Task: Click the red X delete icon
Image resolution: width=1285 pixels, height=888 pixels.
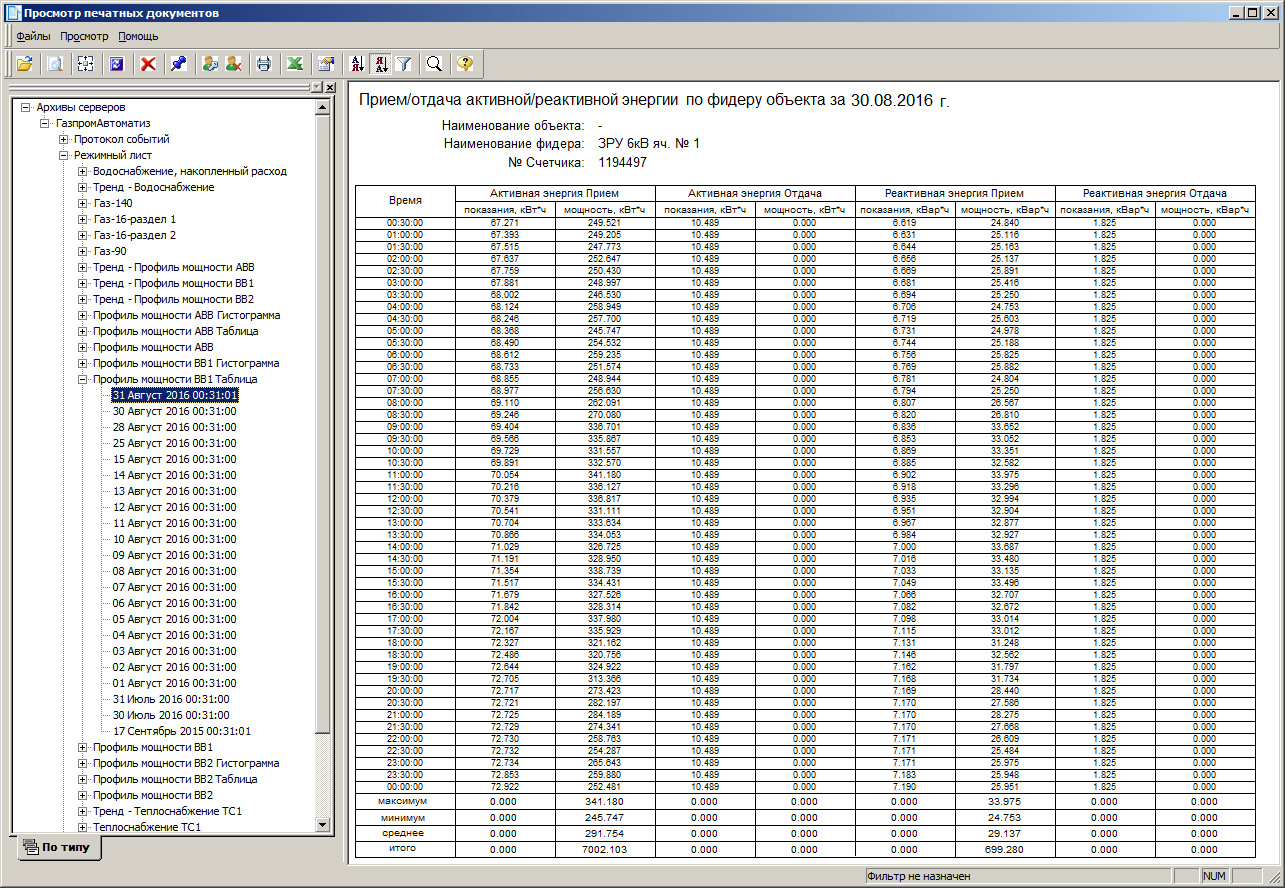Action: (x=148, y=64)
